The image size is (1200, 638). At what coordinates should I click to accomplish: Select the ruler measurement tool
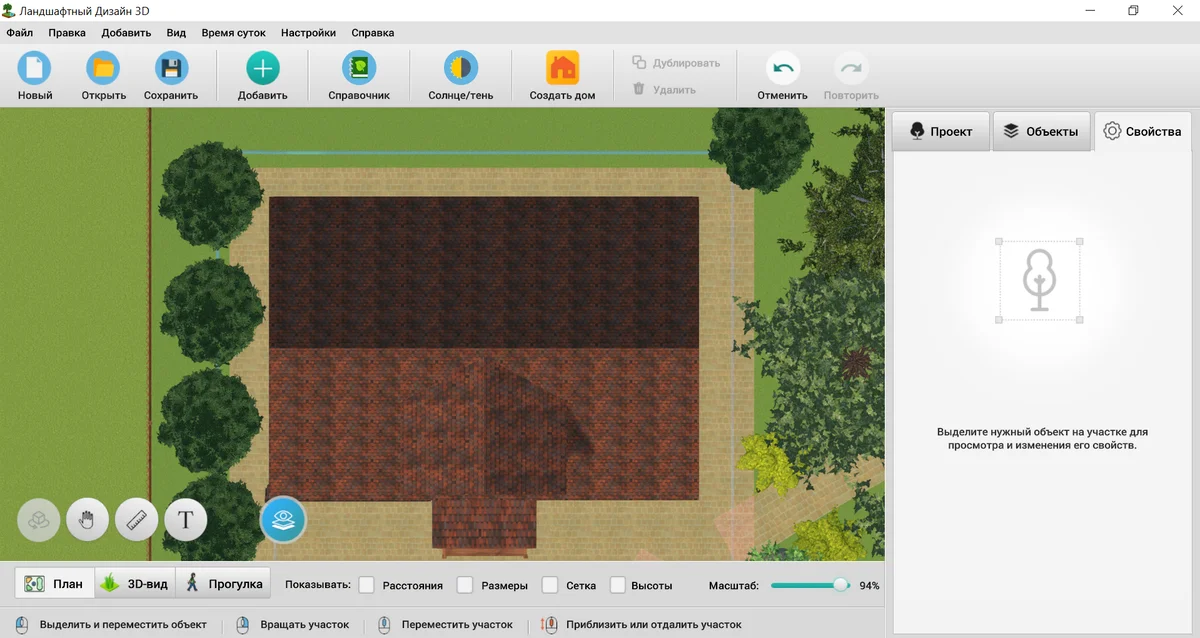pos(137,520)
